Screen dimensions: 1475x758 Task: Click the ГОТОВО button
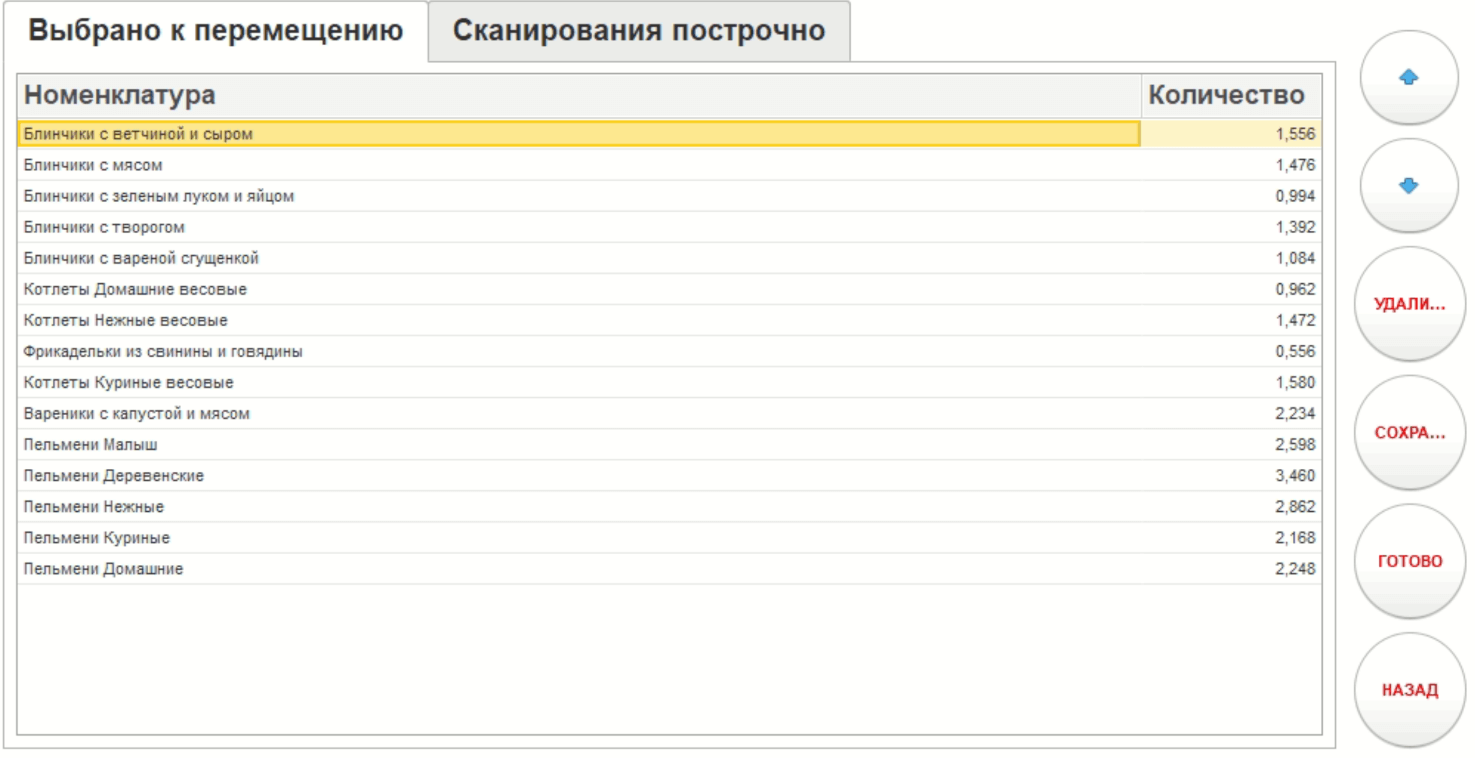coord(1409,561)
